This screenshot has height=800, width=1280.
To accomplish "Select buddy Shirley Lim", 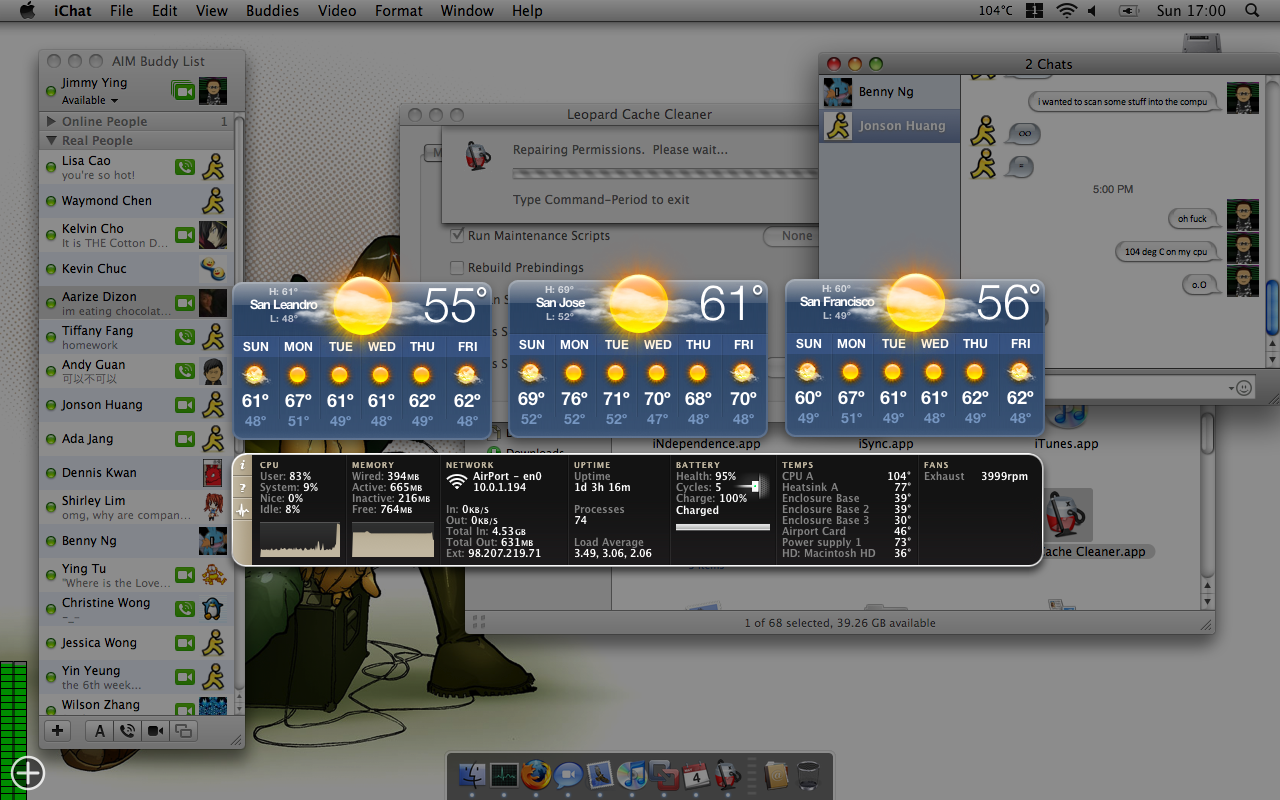I will [x=137, y=507].
